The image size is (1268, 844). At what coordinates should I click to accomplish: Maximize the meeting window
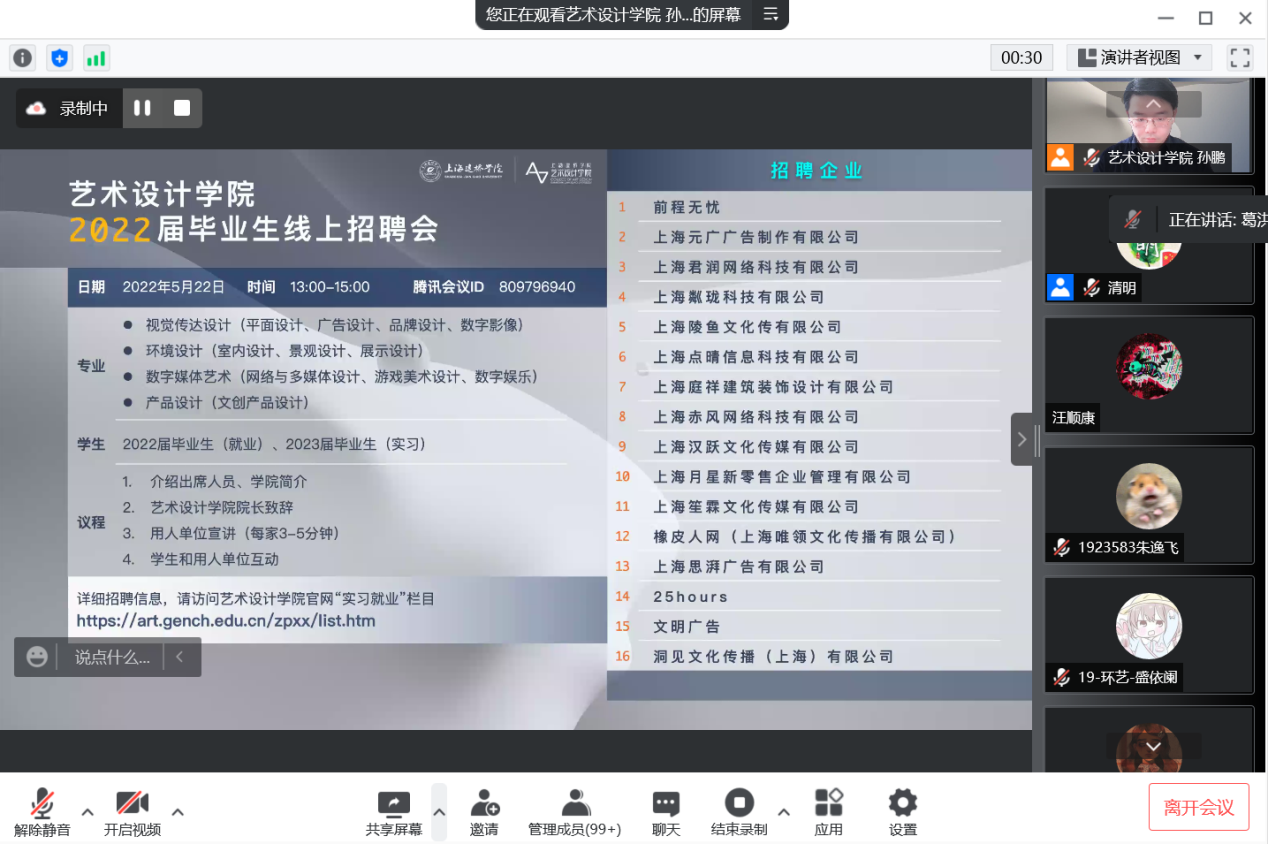coord(1205,18)
